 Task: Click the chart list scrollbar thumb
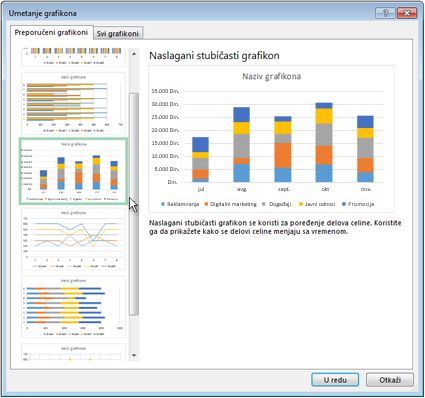pos(134,204)
